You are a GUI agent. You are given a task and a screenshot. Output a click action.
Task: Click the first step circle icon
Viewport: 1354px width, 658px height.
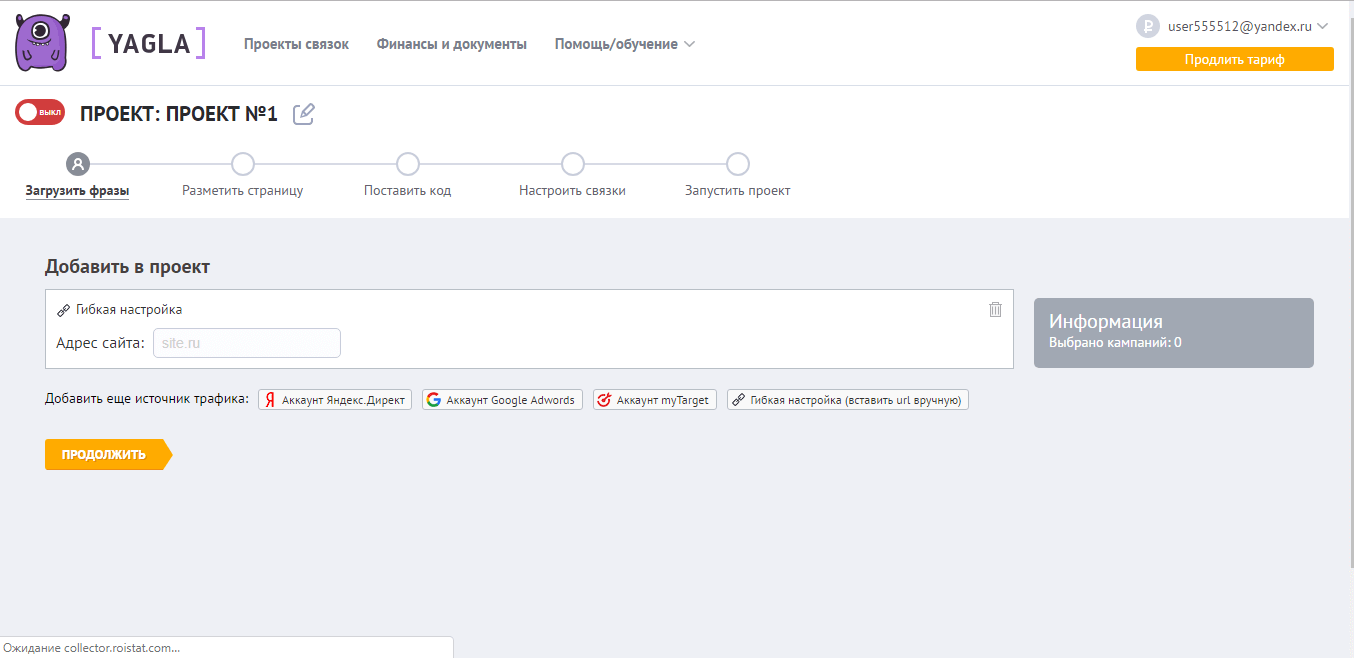(77, 164)
